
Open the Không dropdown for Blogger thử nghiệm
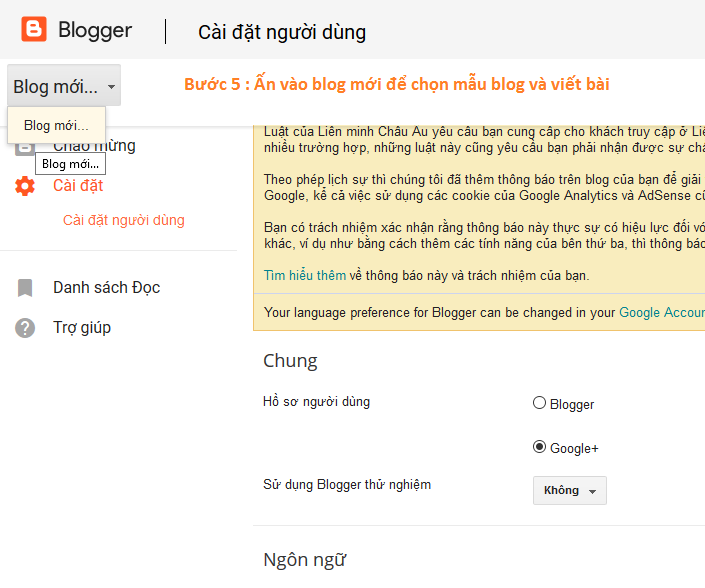pyautogui.click(x=570, y=490)
